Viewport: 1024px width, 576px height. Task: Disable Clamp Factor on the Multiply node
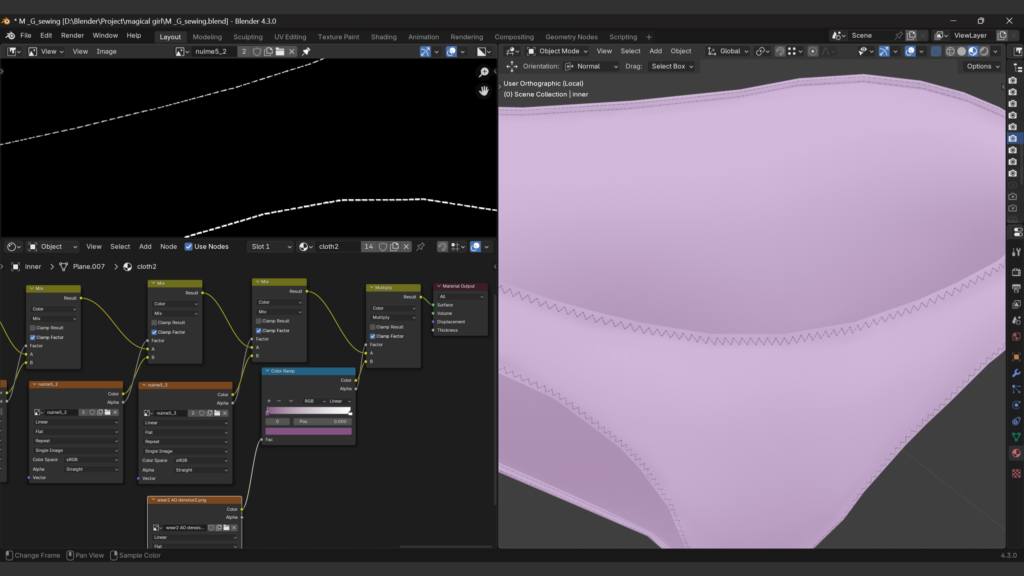tap(372, 335)
